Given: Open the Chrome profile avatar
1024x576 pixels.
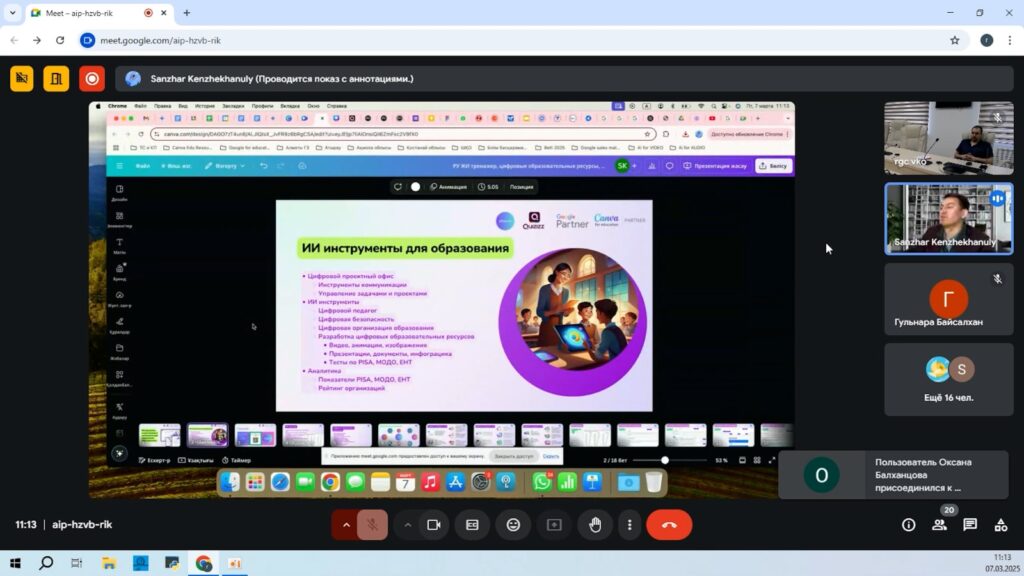Looking at the screenshot, I should coord(987,40).
